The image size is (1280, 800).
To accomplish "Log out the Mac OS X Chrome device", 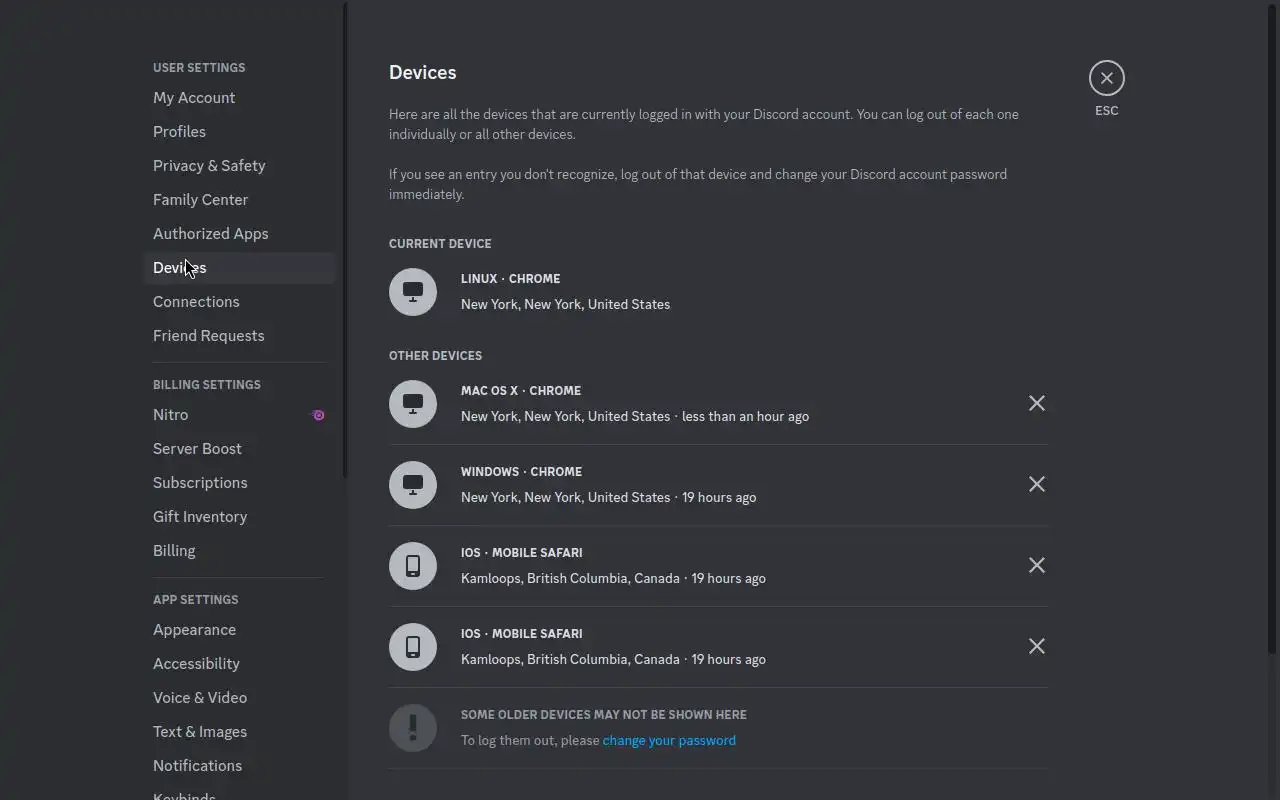I will coord(1037,403).
